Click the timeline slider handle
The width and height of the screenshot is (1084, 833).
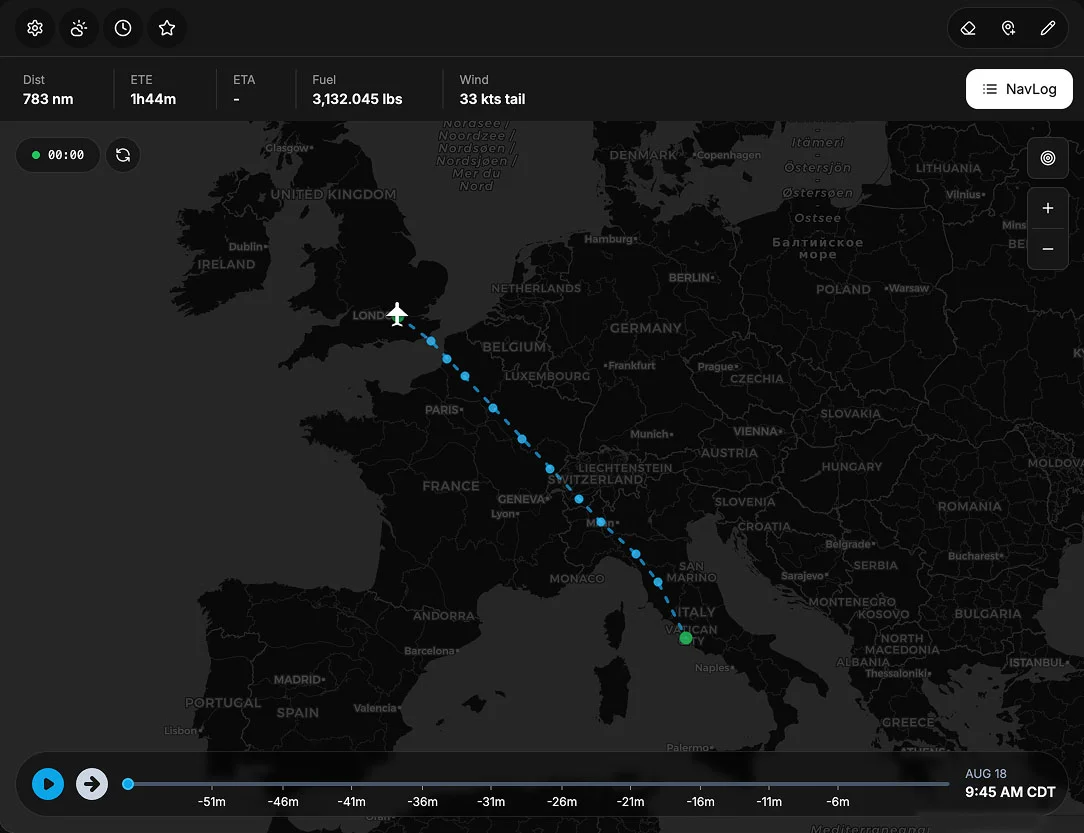(x=128, y=784)
